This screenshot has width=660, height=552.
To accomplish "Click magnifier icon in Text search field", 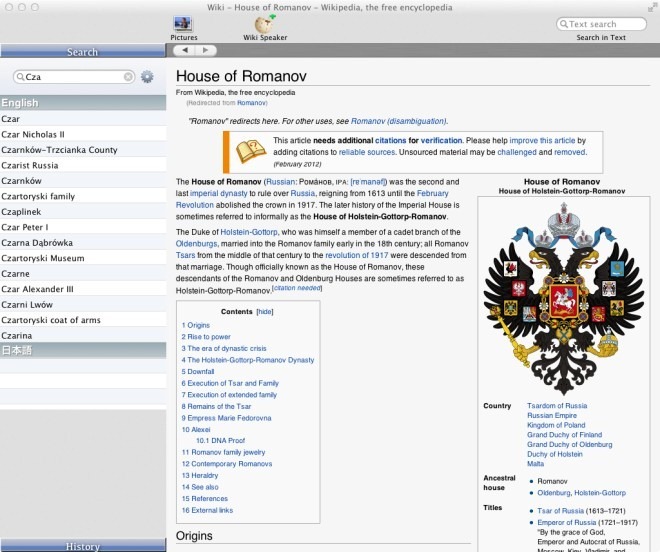I will pyautogui.click(x=564, y=24).
